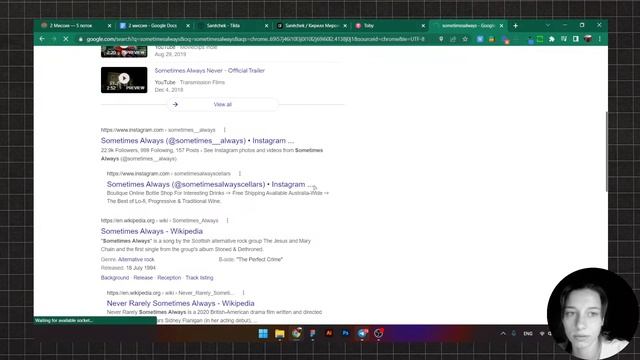Bookmark this page with the star icon

[x=465, y=39]
